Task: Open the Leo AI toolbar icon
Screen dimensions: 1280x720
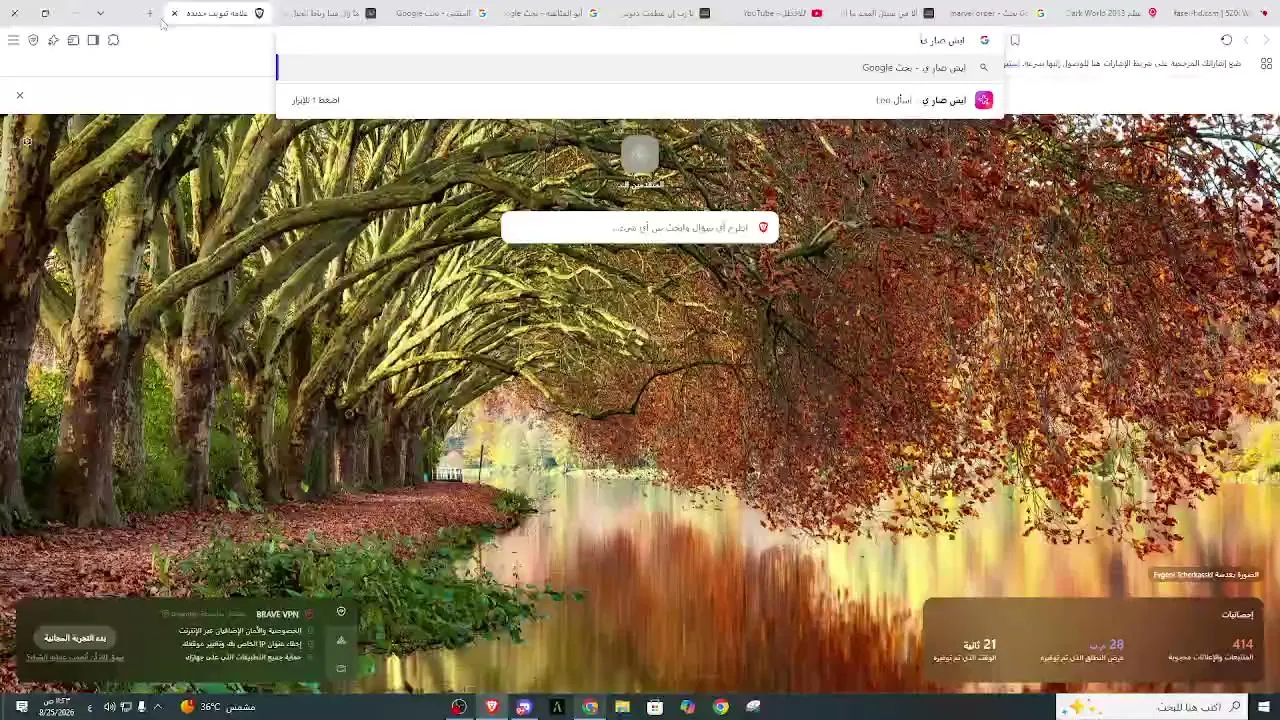Action: [x=53, y=40]
